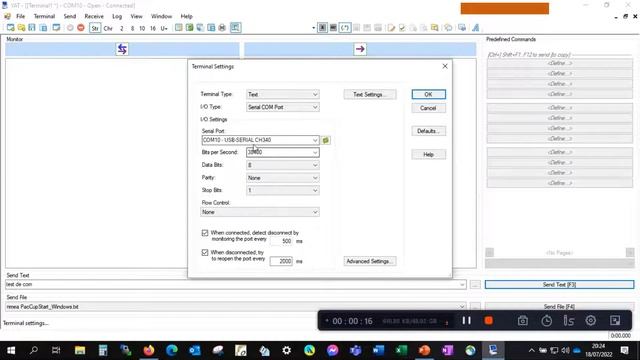
Task: Click the right arrow monitor panel icon
Action: (360, 49)
